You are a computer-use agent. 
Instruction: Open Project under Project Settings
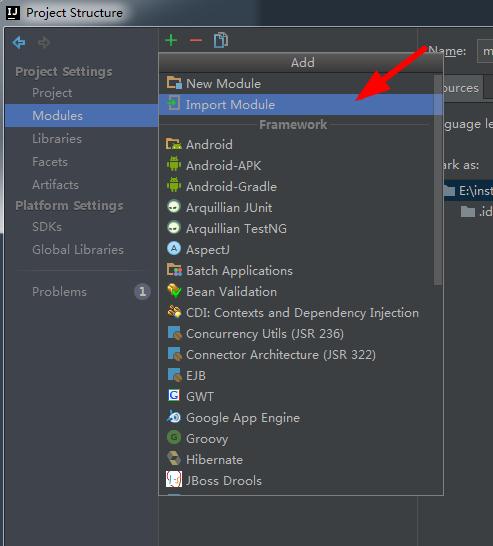pyautogui.click(x=81, y=93)
